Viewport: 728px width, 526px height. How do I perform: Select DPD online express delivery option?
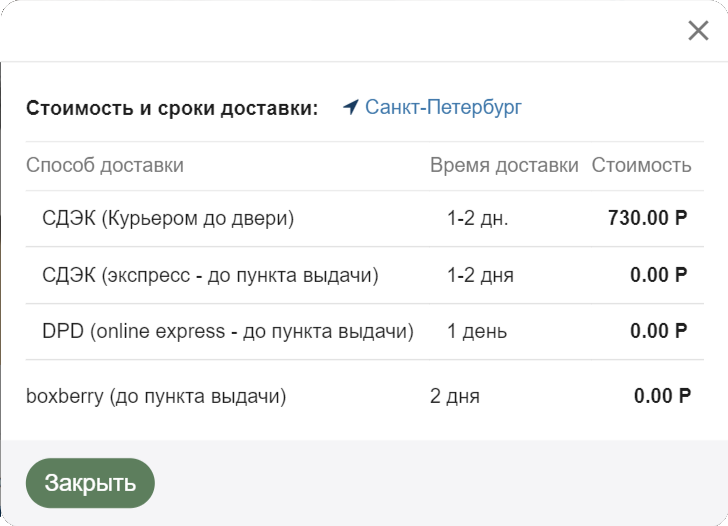pyautogui.click(x=228, y=331)
